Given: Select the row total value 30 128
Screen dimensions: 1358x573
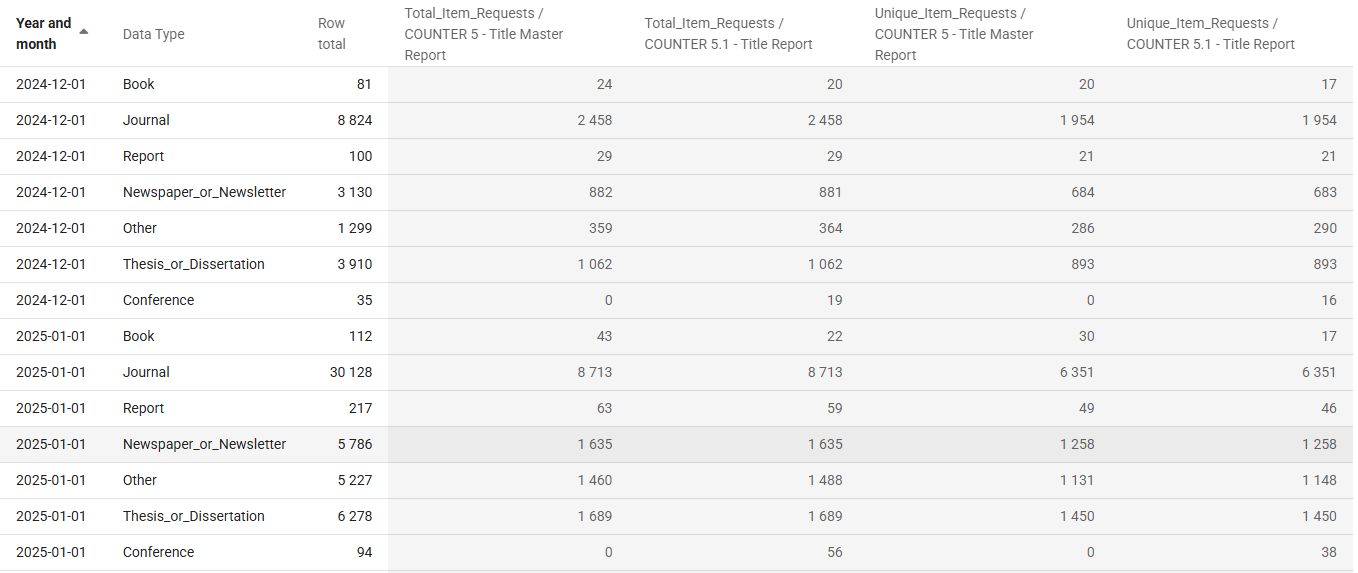Looking at the screenshot, I should point(351,372).
